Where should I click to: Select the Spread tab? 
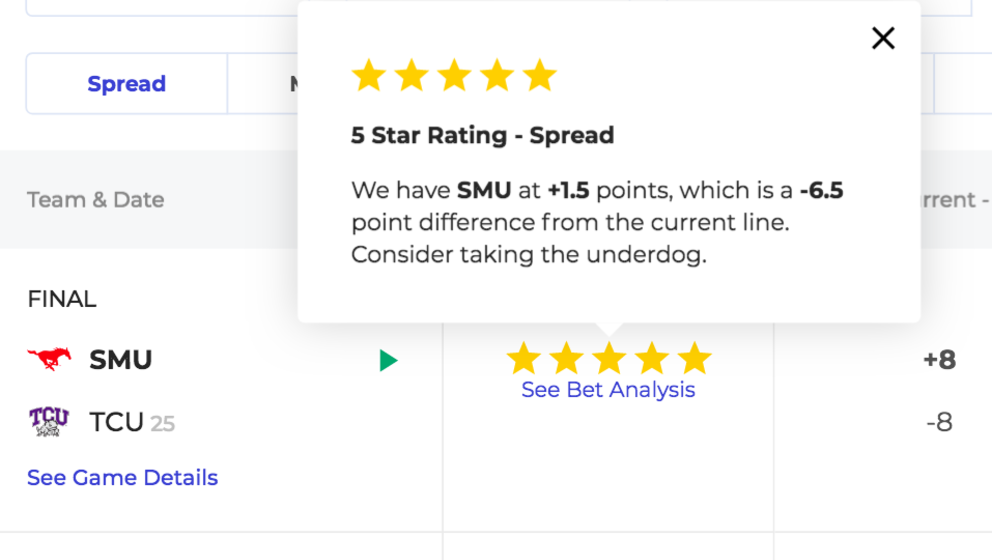[127, 84]
